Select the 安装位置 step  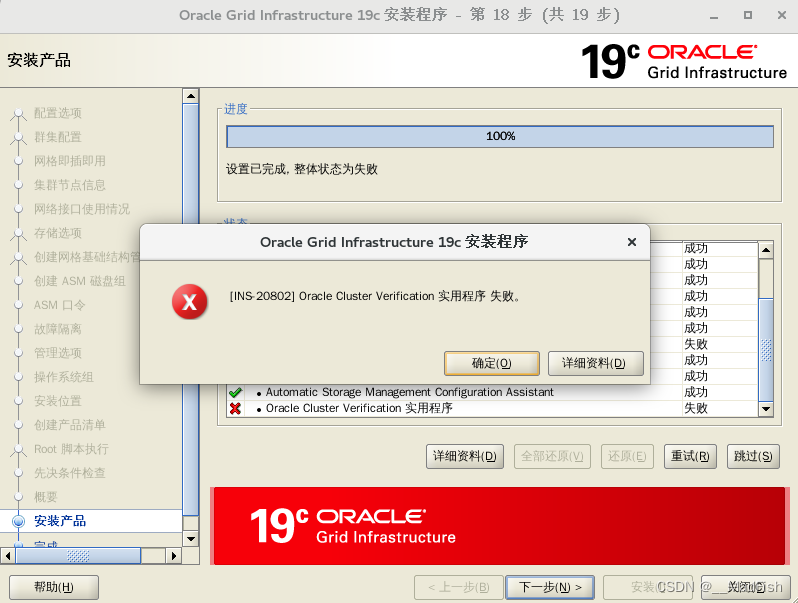click(x=58, y=401)
